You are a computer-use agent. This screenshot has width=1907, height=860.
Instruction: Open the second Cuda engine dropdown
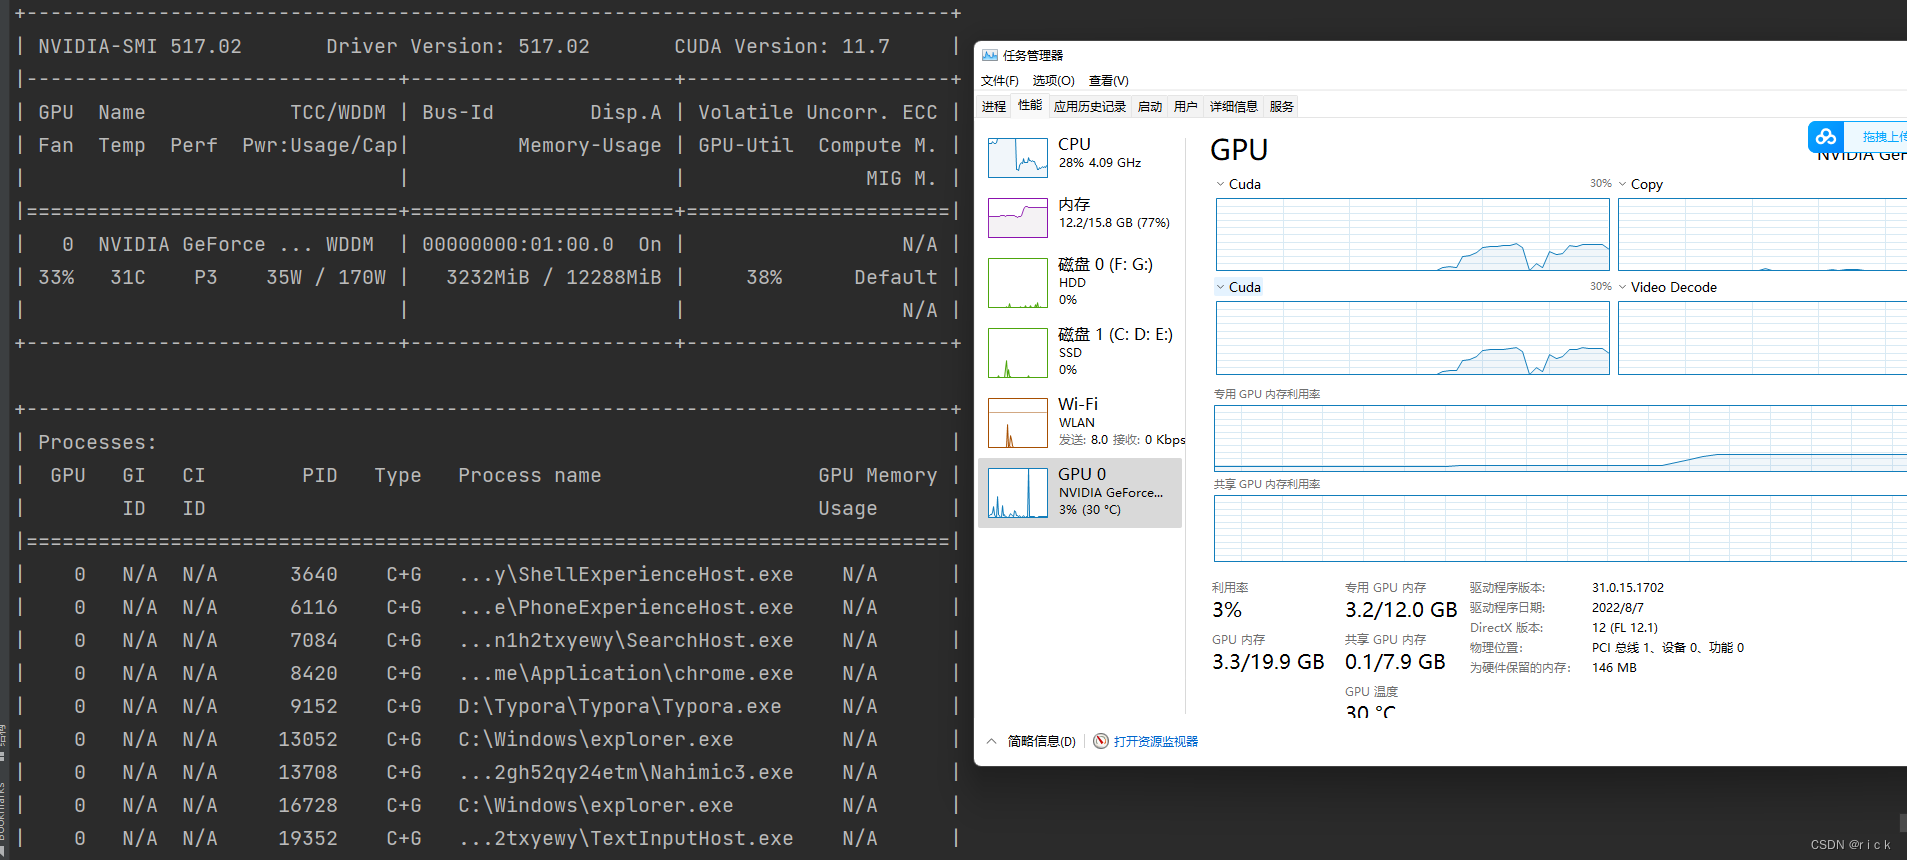click(1238, 287)
